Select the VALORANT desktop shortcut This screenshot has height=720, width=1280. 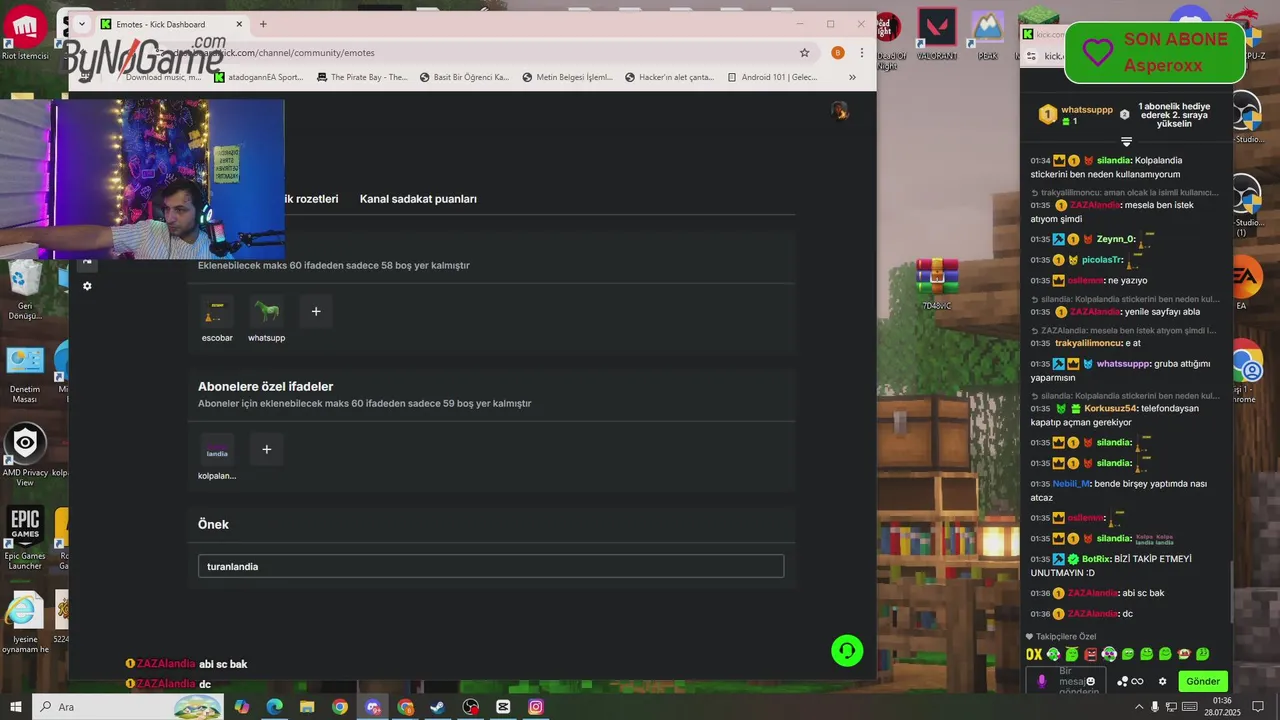pyautogui.click(x=937, y=36)
